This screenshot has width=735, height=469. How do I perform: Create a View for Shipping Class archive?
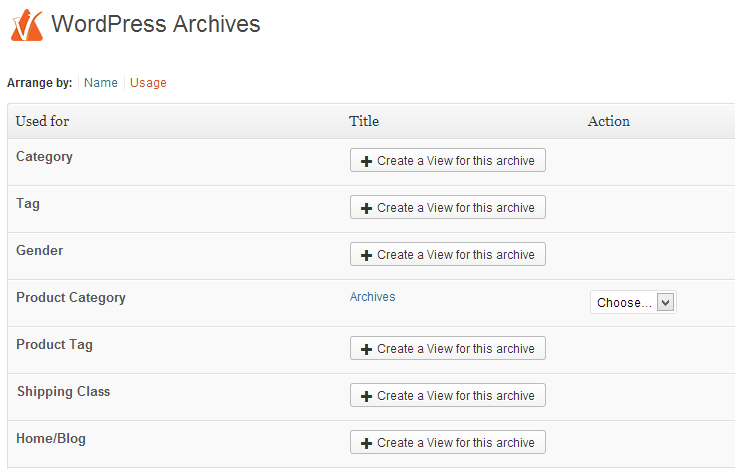pos(448,395)
